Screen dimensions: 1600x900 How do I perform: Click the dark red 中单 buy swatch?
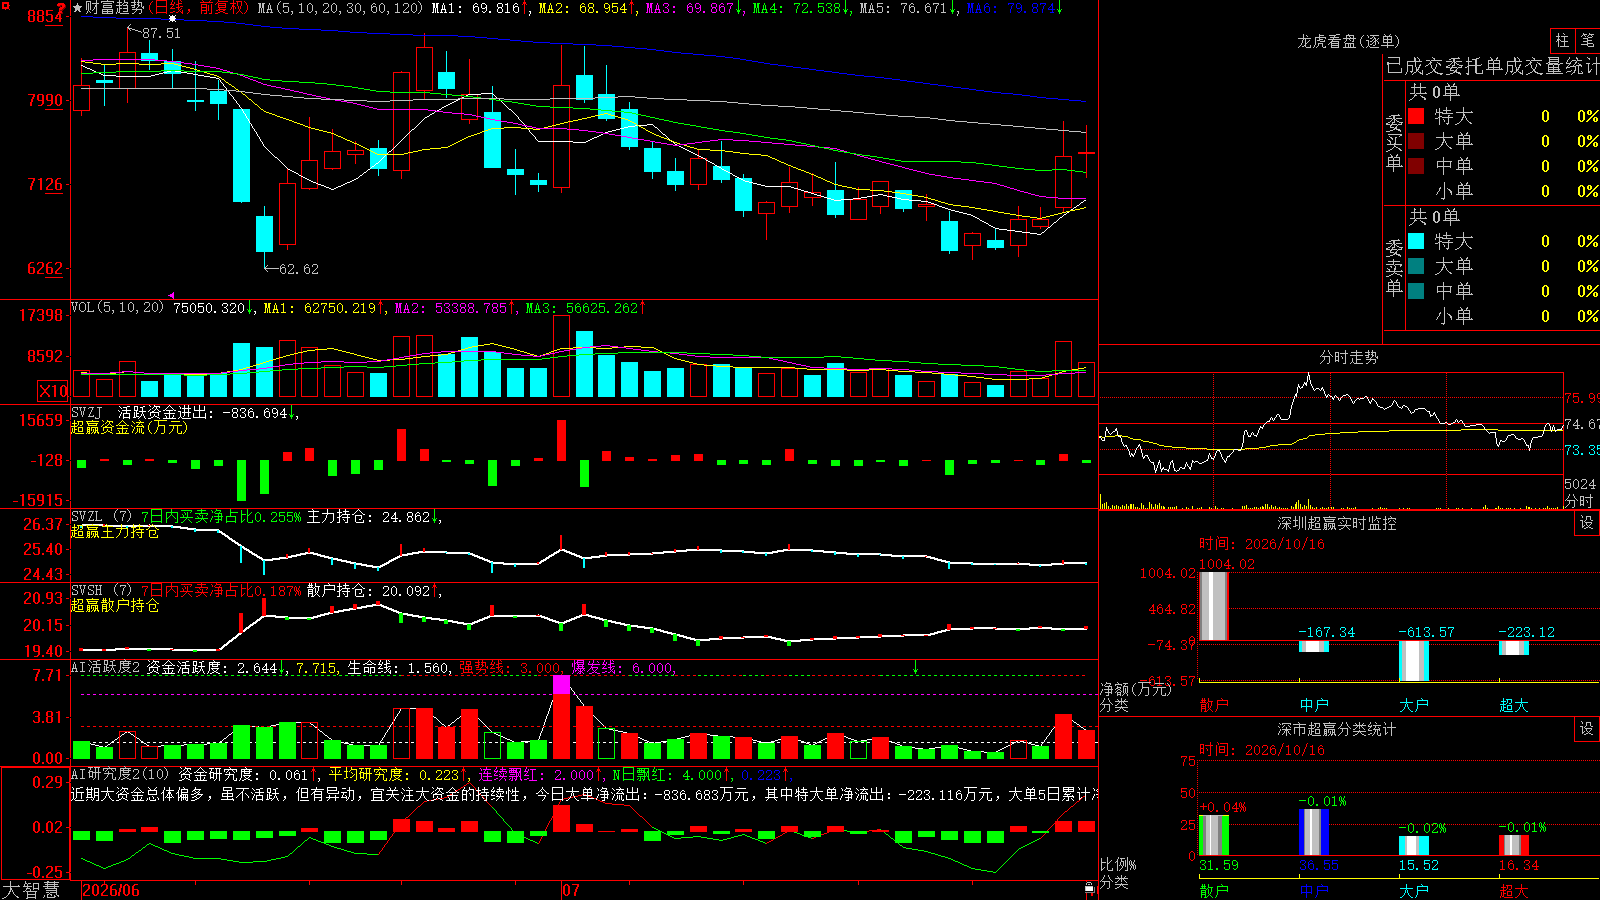pos(1416,166)
